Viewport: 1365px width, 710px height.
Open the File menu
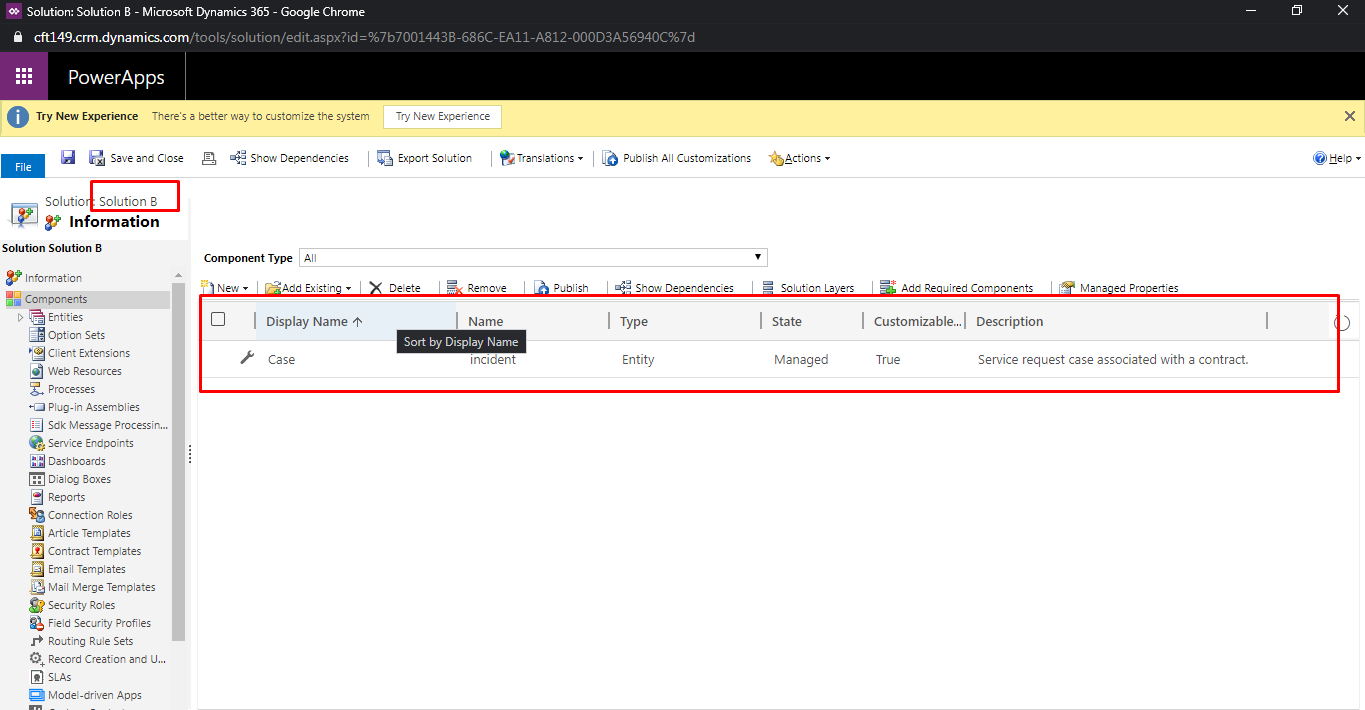(x=23, y=167)
